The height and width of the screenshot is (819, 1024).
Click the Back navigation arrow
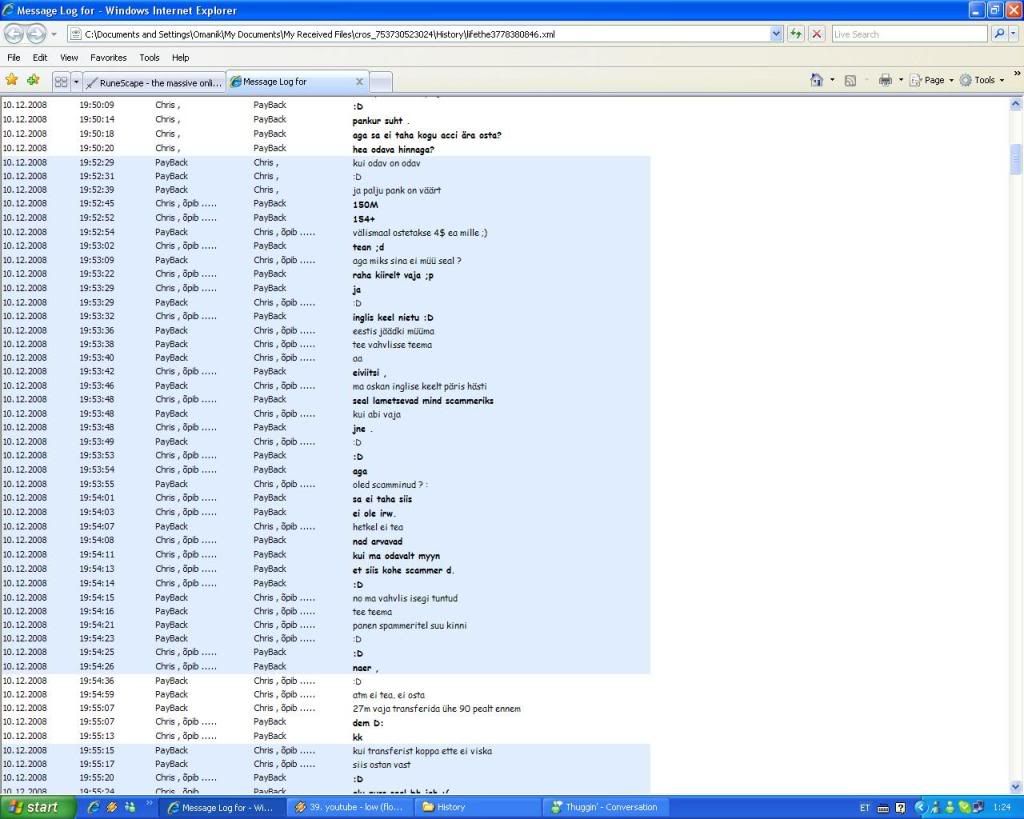point(14,34)
